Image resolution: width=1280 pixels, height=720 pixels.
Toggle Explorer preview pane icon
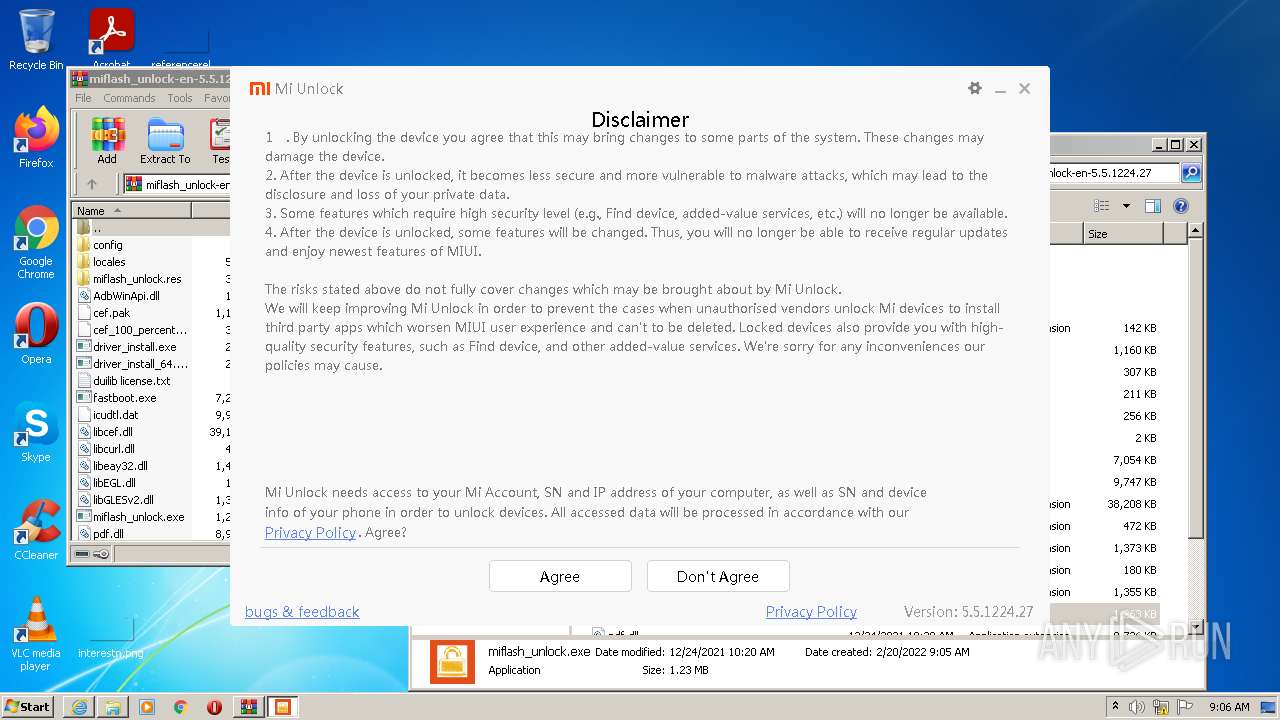1152,206
